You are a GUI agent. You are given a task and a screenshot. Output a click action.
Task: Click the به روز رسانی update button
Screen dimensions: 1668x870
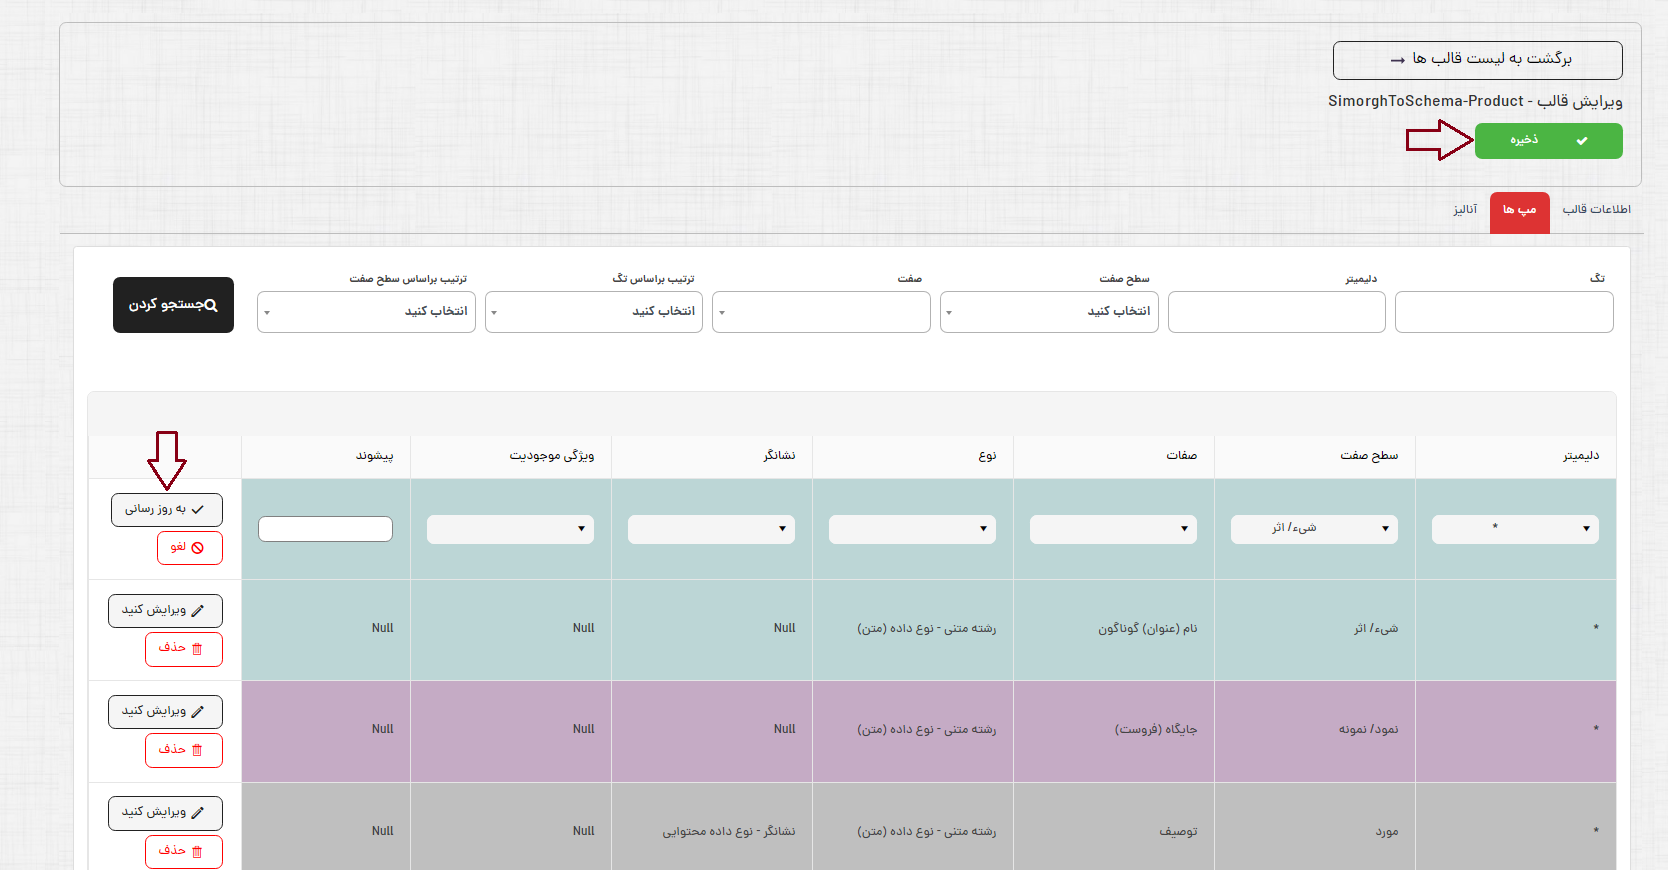tap(166, 510)
